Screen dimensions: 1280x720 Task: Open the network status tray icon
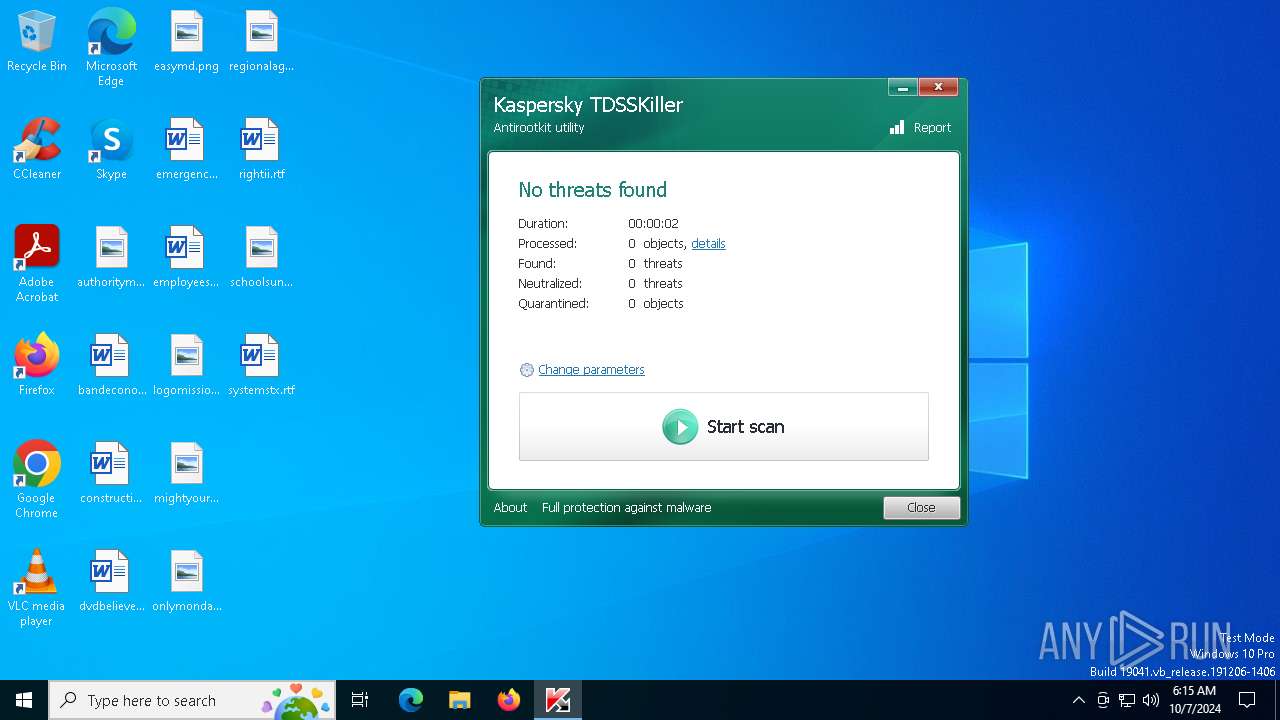pos(1127,700)
